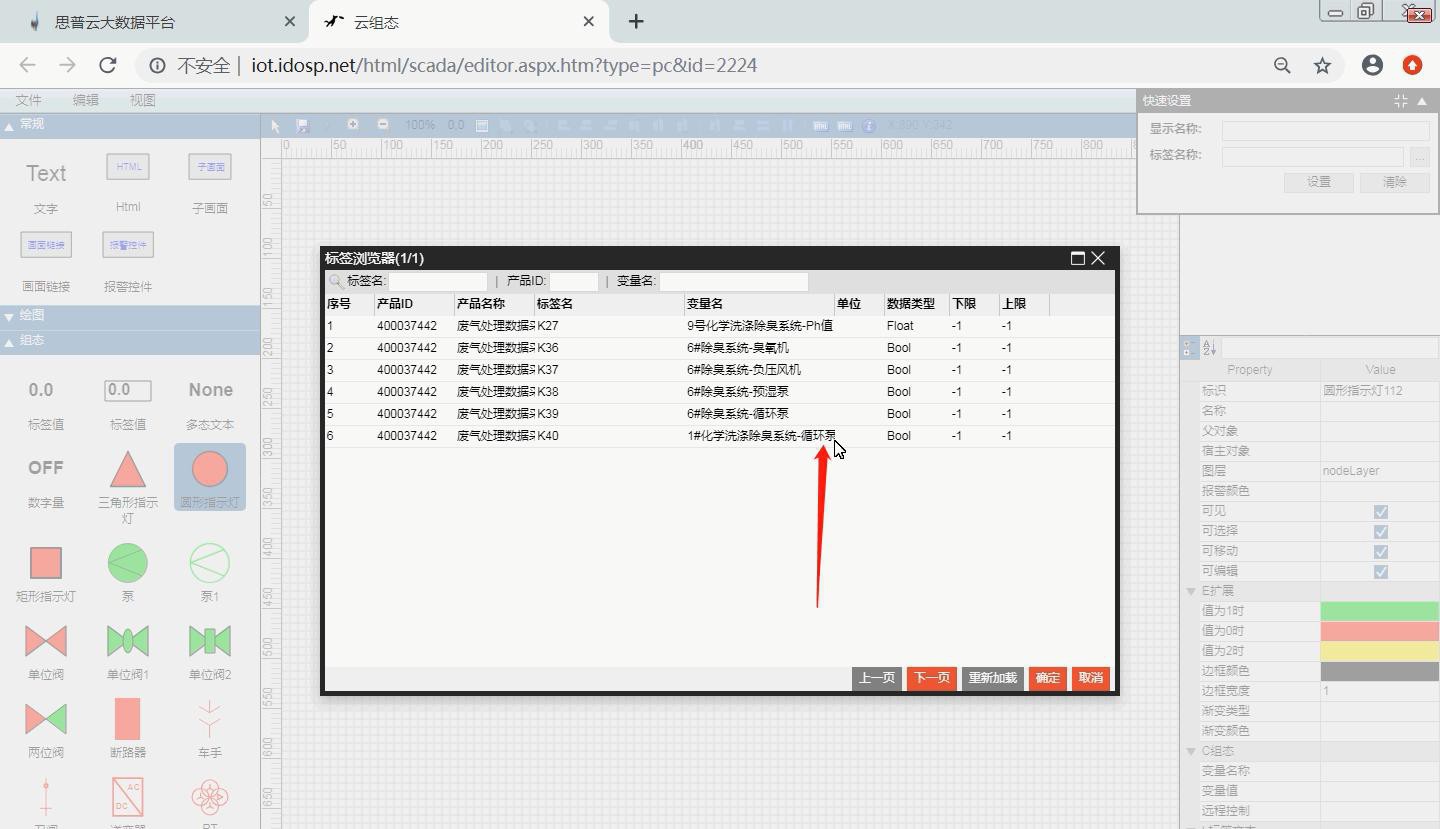Image resolution: width=1440 pixels, height=829 pixels.
Task: Collapse the 常规 component section
Action: (x=10, y=125)
